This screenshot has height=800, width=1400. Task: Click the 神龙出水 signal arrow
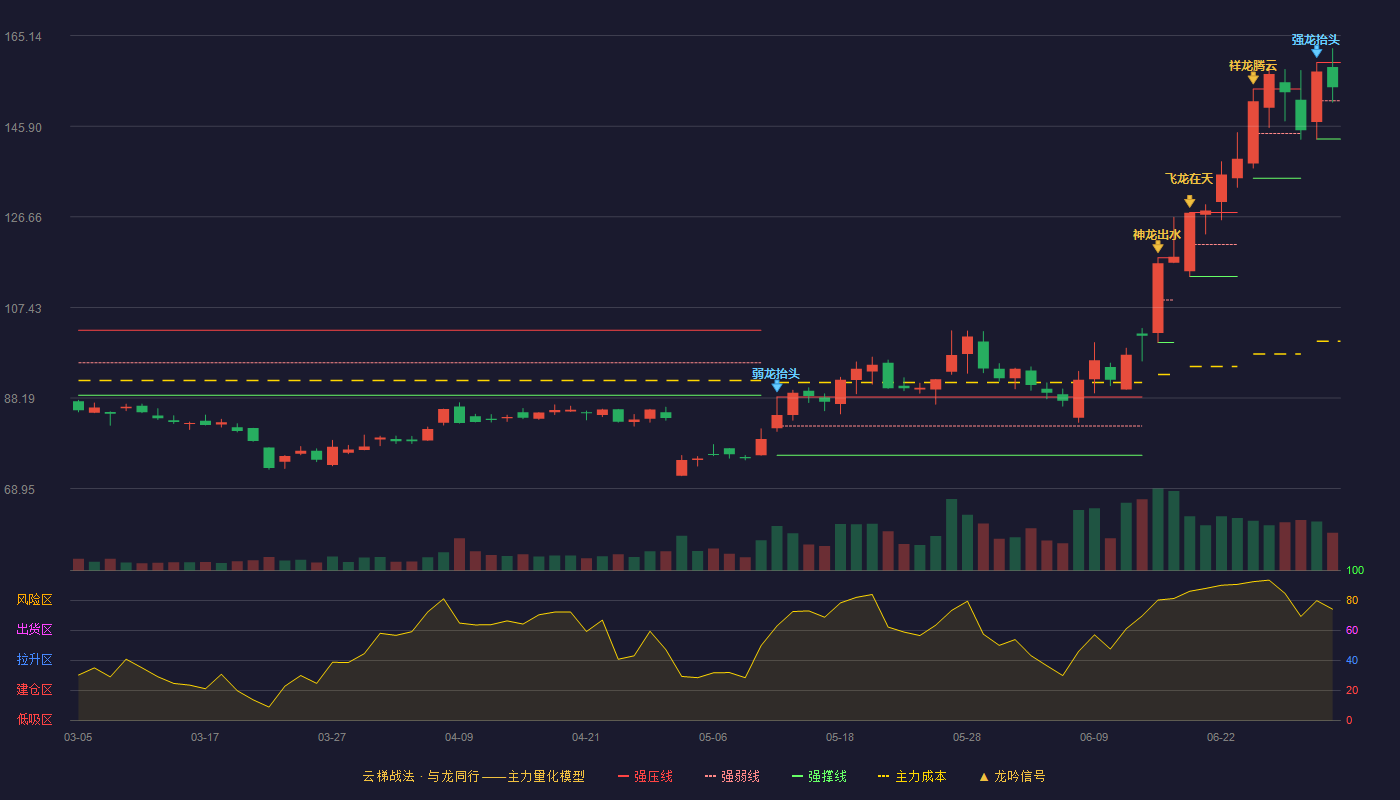pyautogui.click(x=1158, y=247)
